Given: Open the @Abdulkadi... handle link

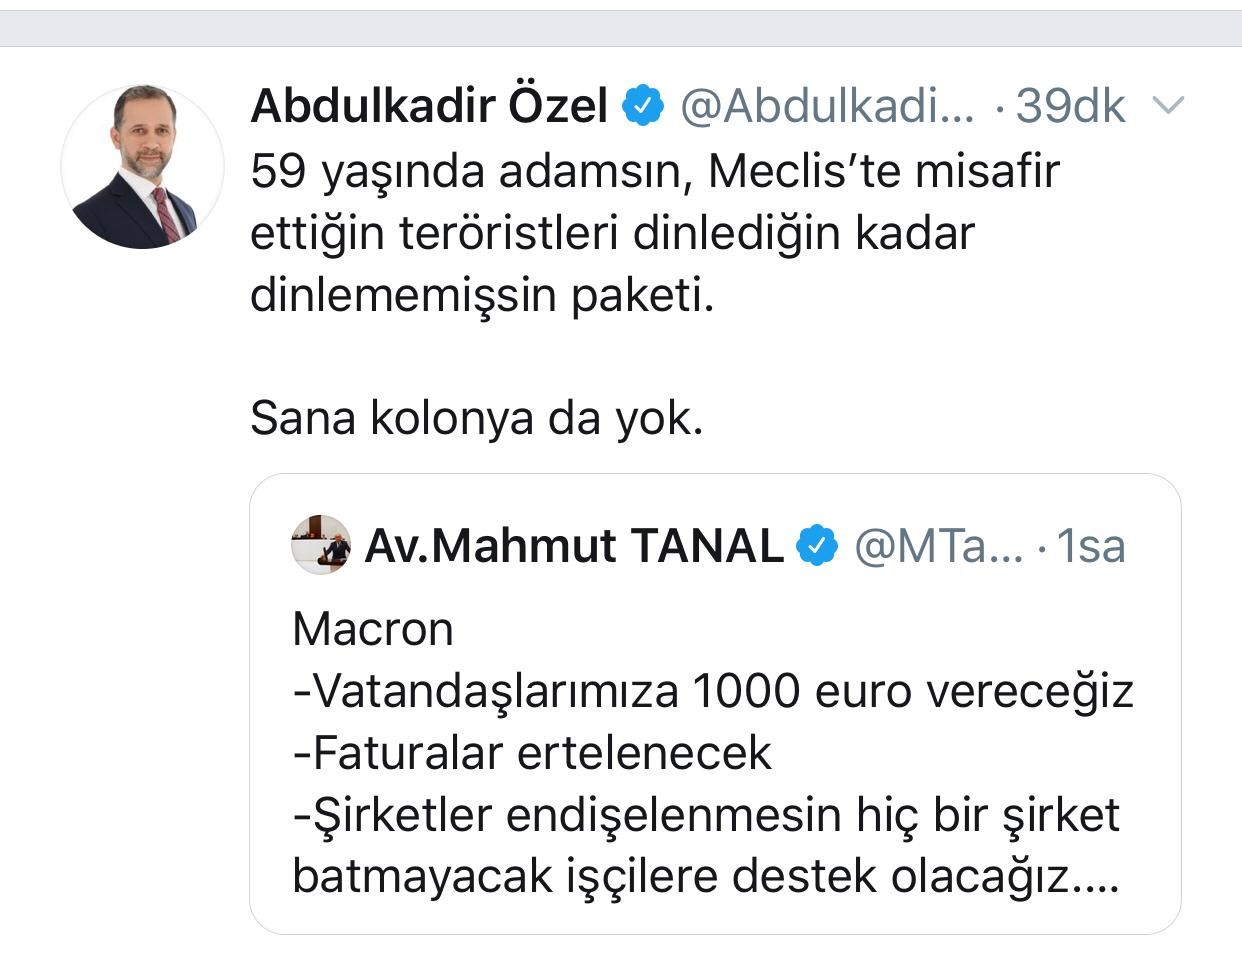Looking at the screenshot, I should click(827, 106).
